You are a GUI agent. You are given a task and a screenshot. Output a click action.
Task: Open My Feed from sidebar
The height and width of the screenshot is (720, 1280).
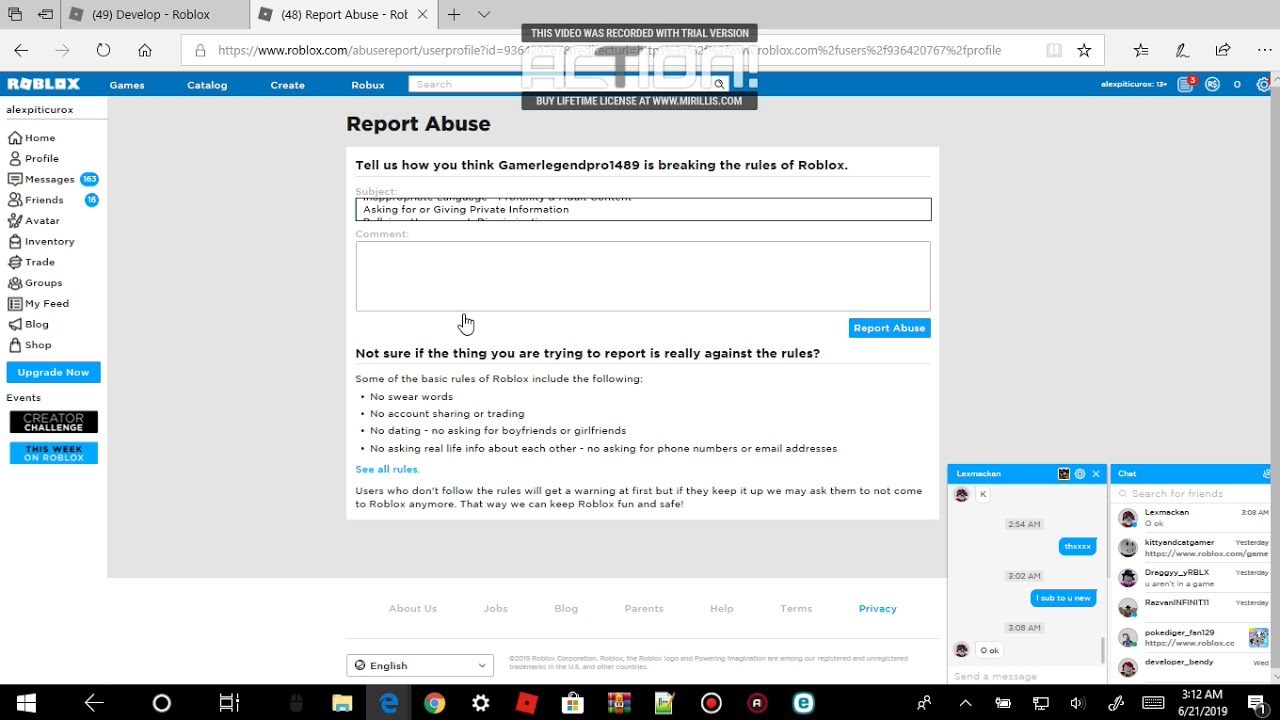coord(39,304)
